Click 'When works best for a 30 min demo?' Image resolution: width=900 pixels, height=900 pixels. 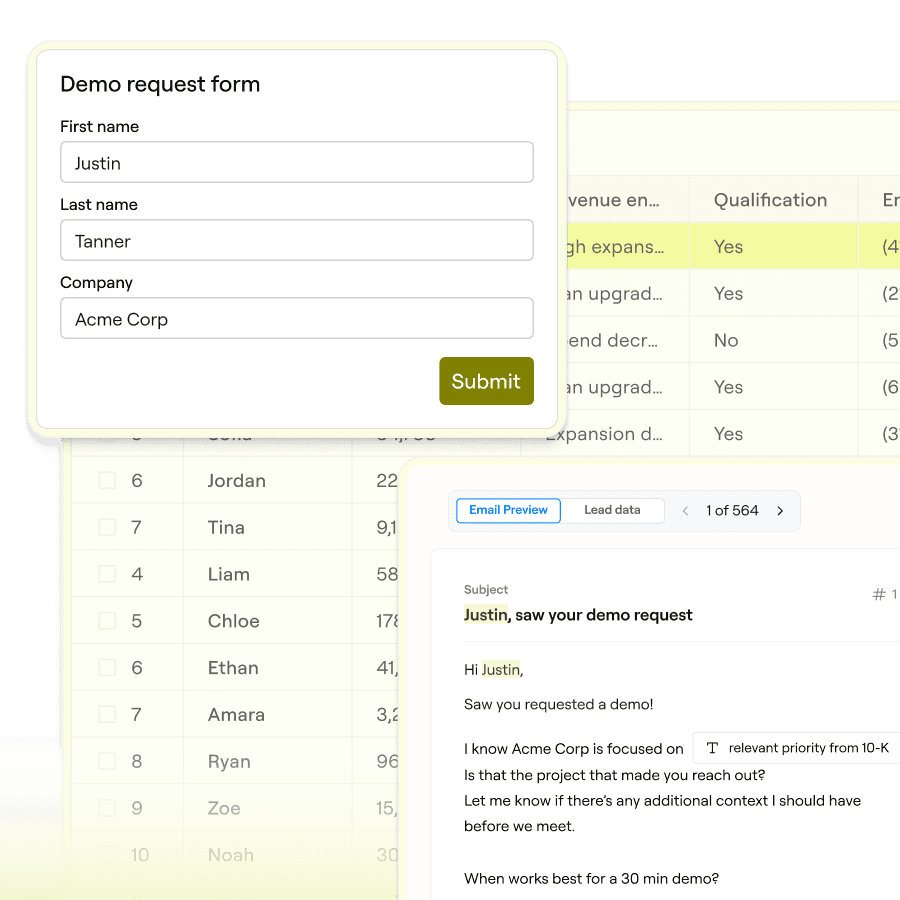click(591, 878)
